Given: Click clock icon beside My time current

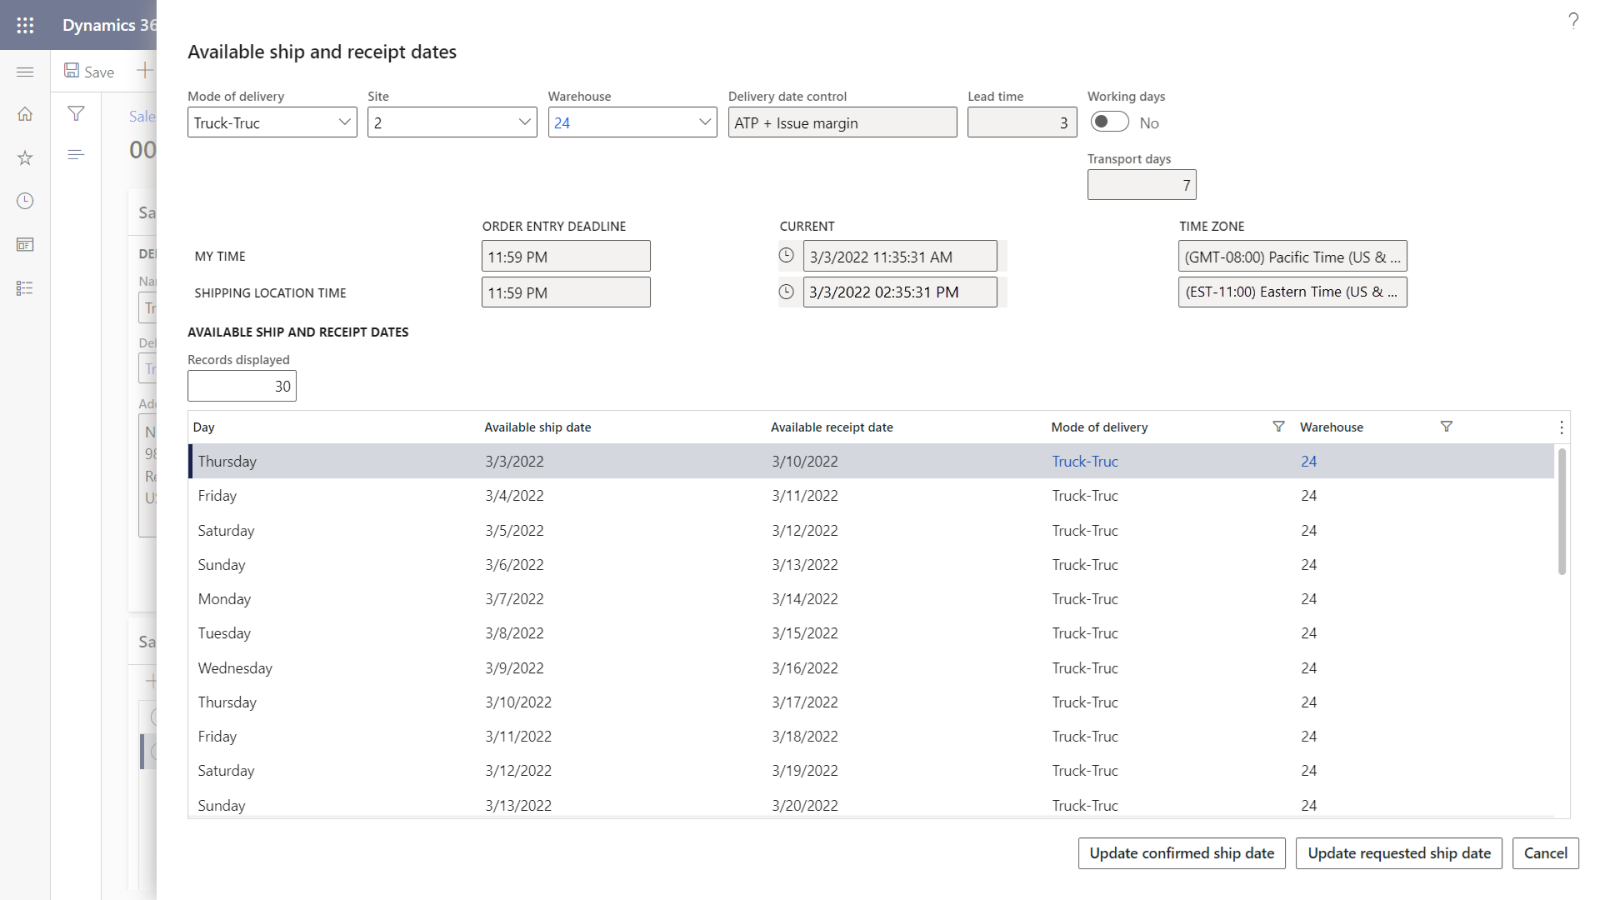Looking at the screenshot, I should (x=787, y=256).
